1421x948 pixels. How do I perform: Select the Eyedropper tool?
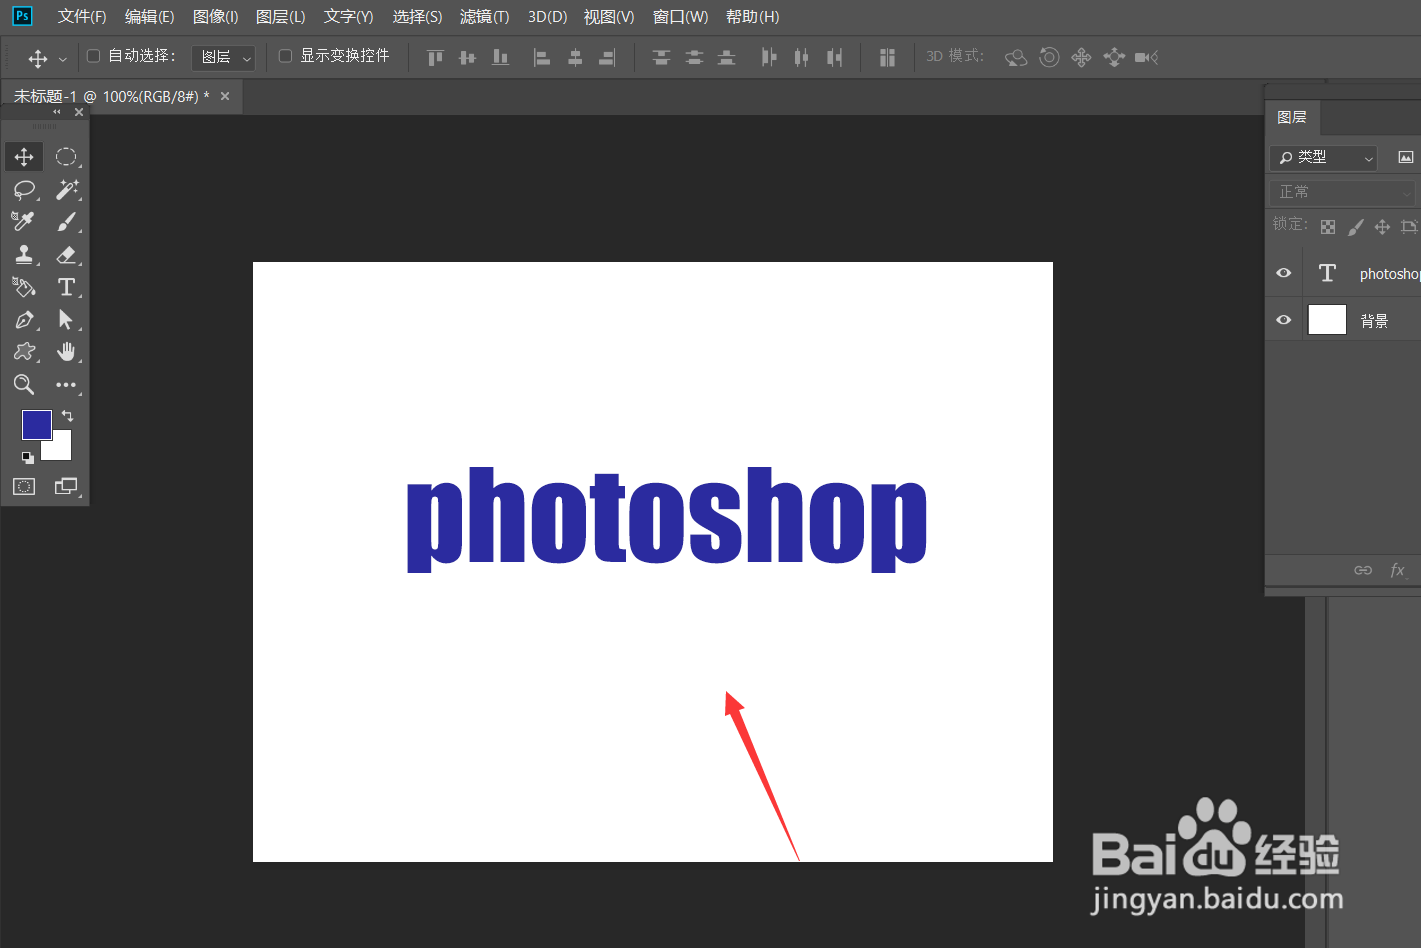[24, 221]
